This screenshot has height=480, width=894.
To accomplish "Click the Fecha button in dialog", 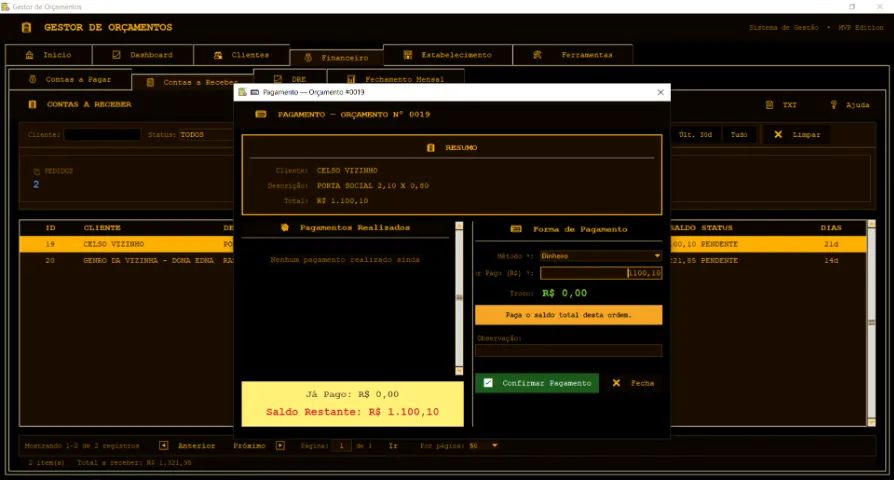I will [633, 383].
